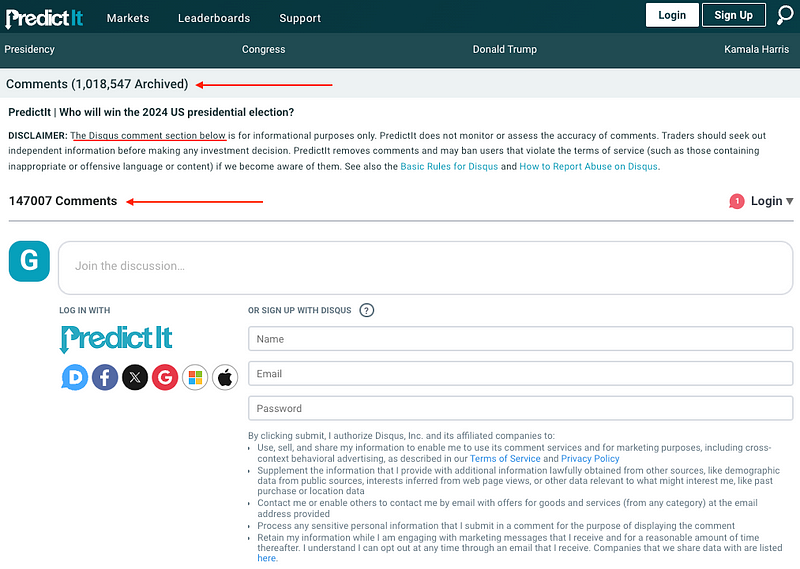Click the G user avatar
The width and height of the screenshot is (800, 569).
[x=29, y=261]
